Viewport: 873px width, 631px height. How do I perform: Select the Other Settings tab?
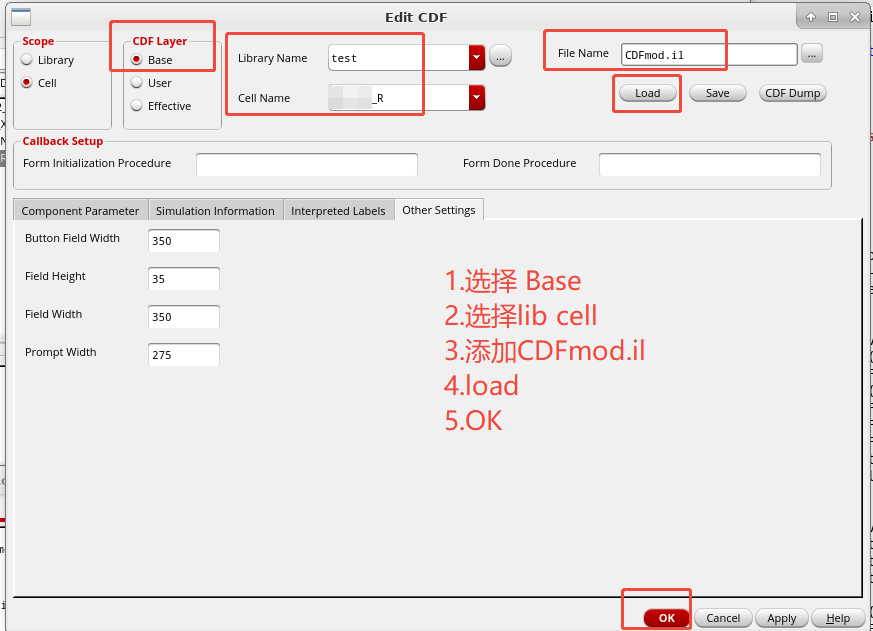(439, 209)
